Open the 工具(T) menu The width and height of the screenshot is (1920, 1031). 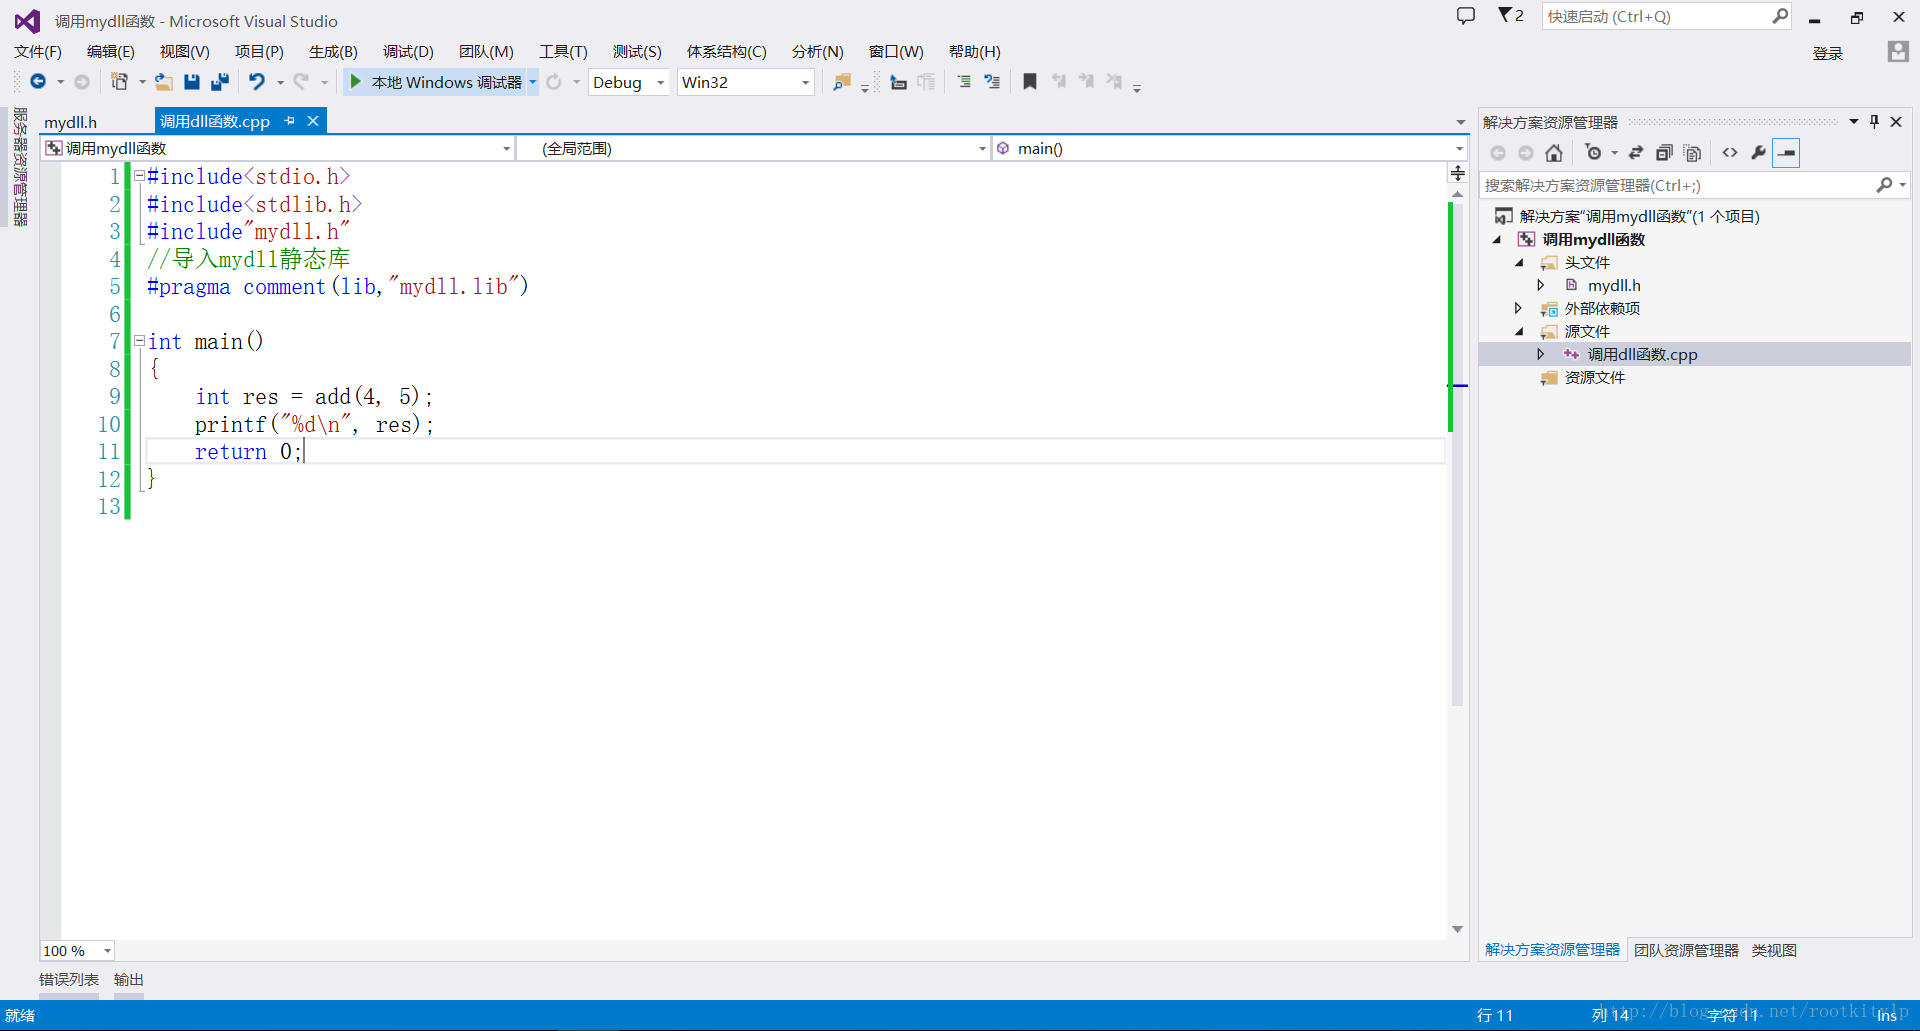563,51
